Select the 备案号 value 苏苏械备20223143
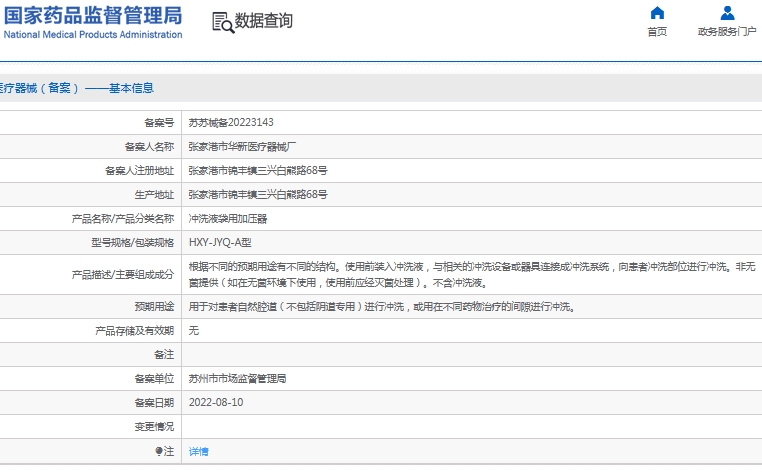This screenshot has width=762, height=473. pos(231,123)
